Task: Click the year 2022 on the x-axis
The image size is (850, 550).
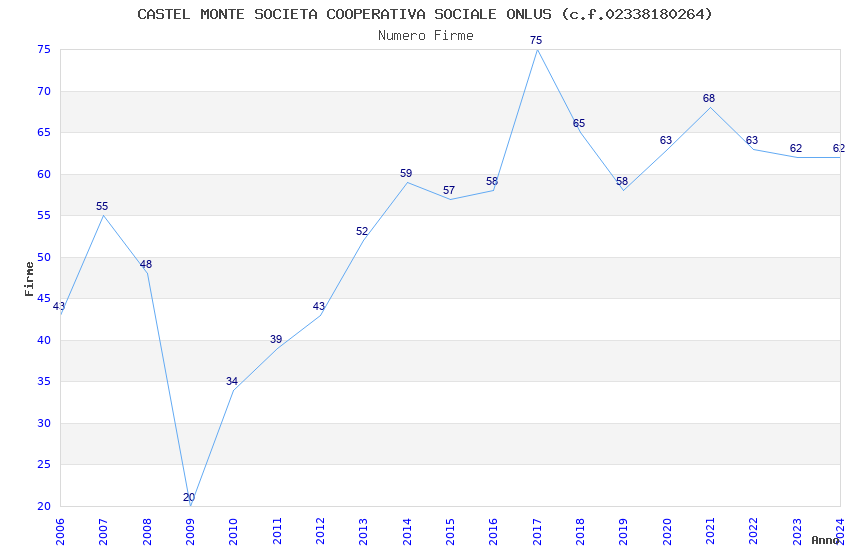Action: point(754,531)
